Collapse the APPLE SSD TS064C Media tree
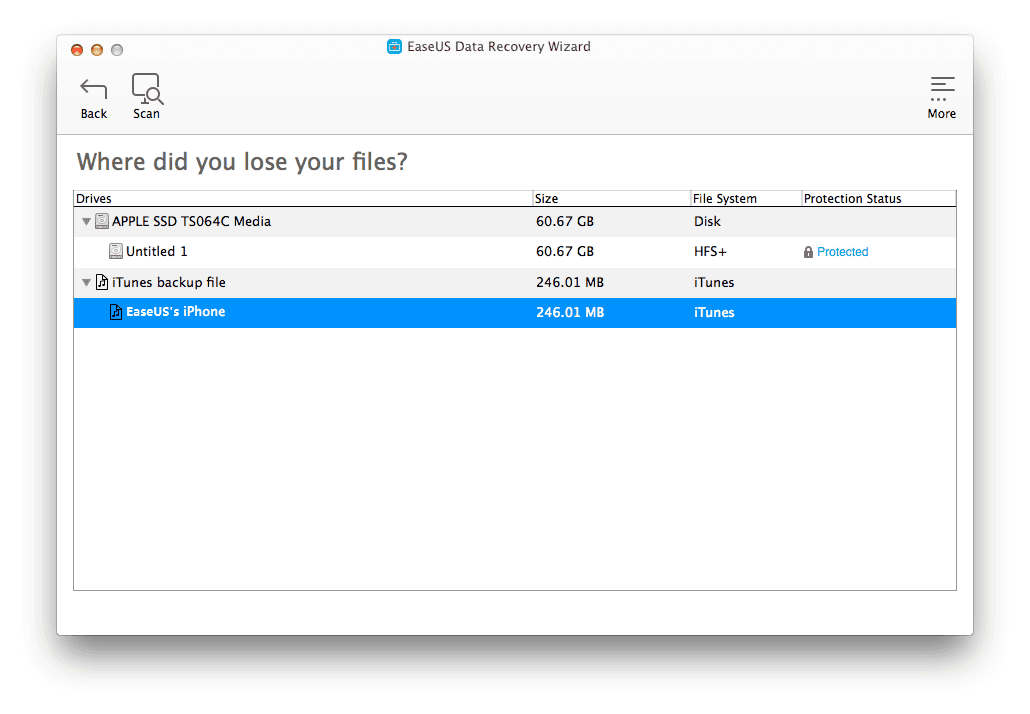1030x714 pixels. click(86, 222)
